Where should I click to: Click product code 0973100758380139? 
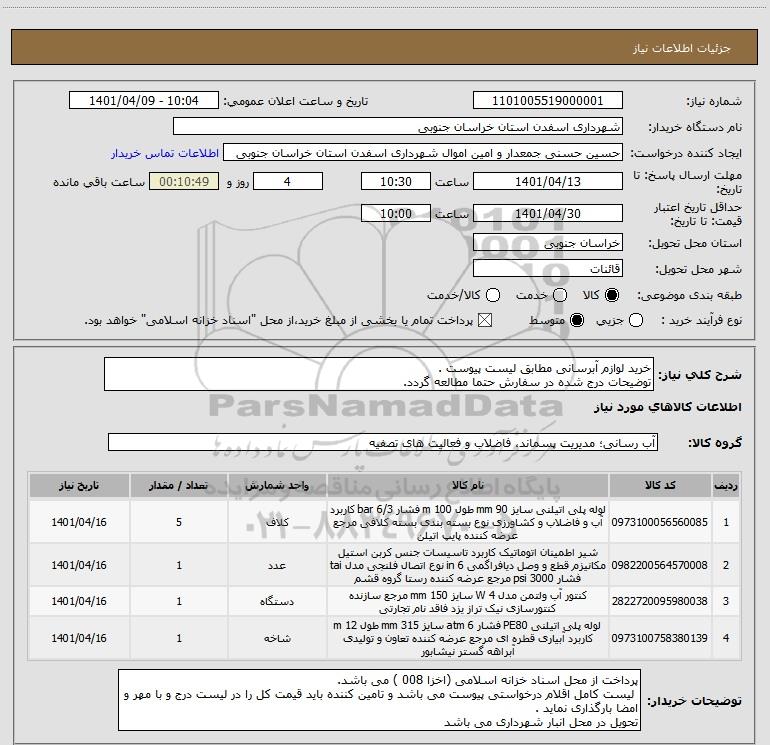point(660,638)
